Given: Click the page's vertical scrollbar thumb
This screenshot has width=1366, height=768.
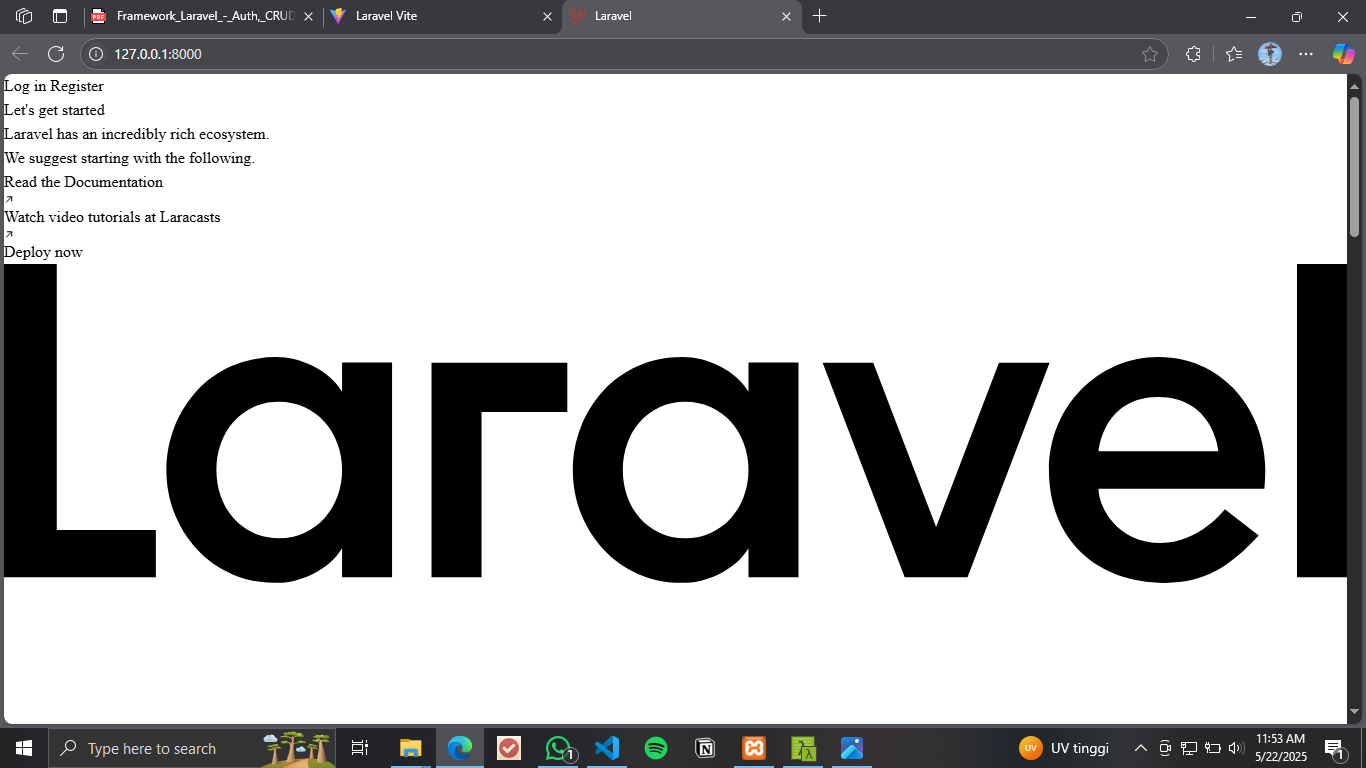Looking at the screenshot, I should [1355, 165].
